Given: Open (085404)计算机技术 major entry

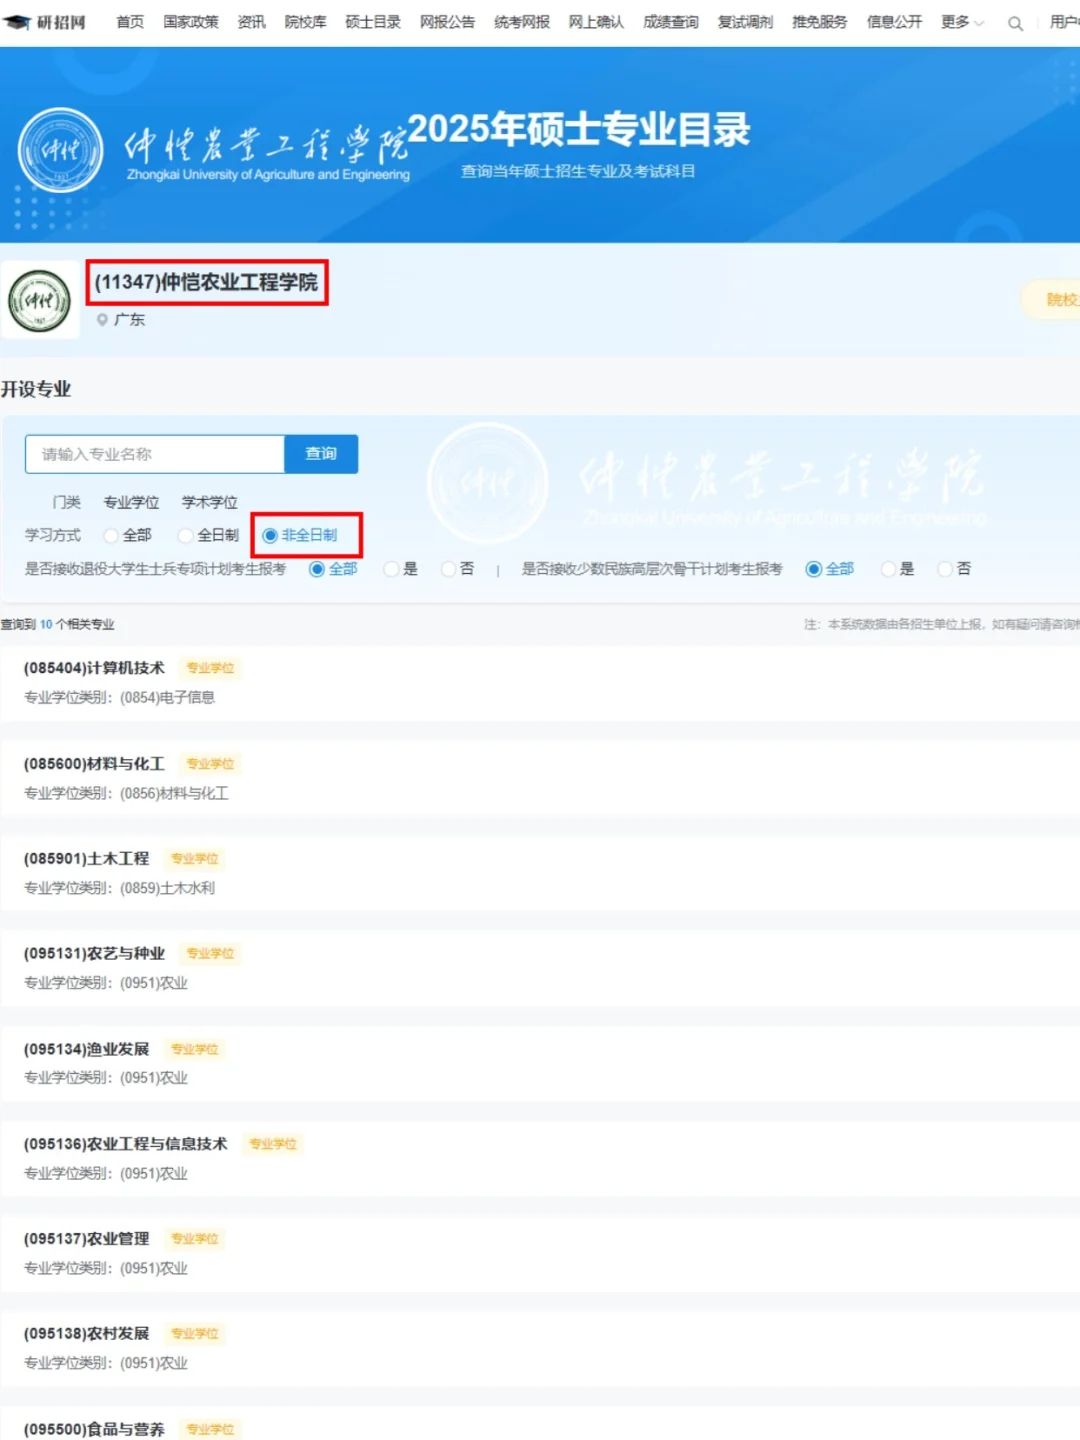Looking at the screenshot, I should coord(94,668).
